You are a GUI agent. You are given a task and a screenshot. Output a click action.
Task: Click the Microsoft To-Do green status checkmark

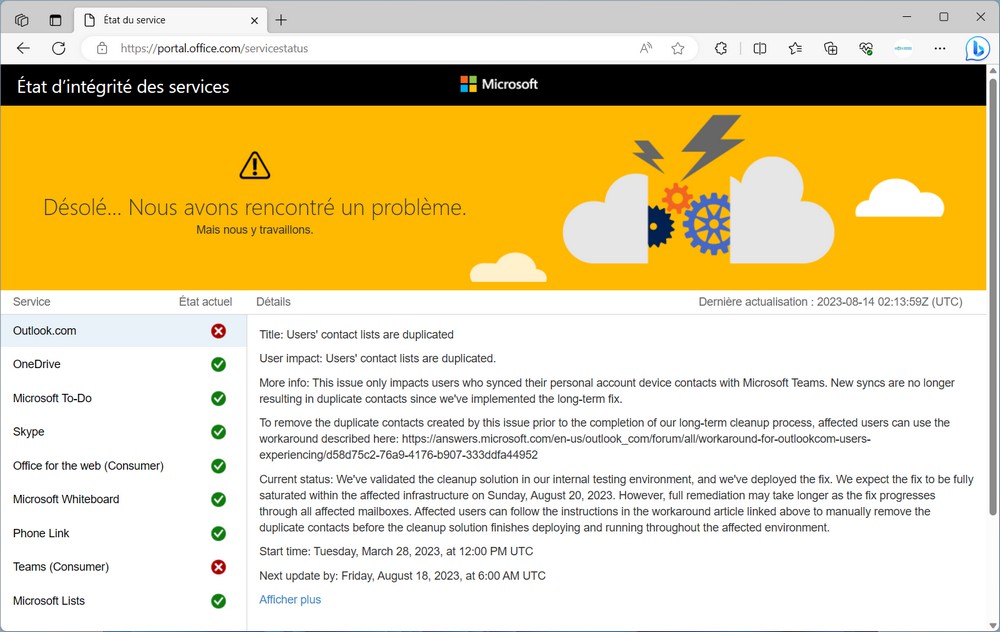[x=218, y=398]
